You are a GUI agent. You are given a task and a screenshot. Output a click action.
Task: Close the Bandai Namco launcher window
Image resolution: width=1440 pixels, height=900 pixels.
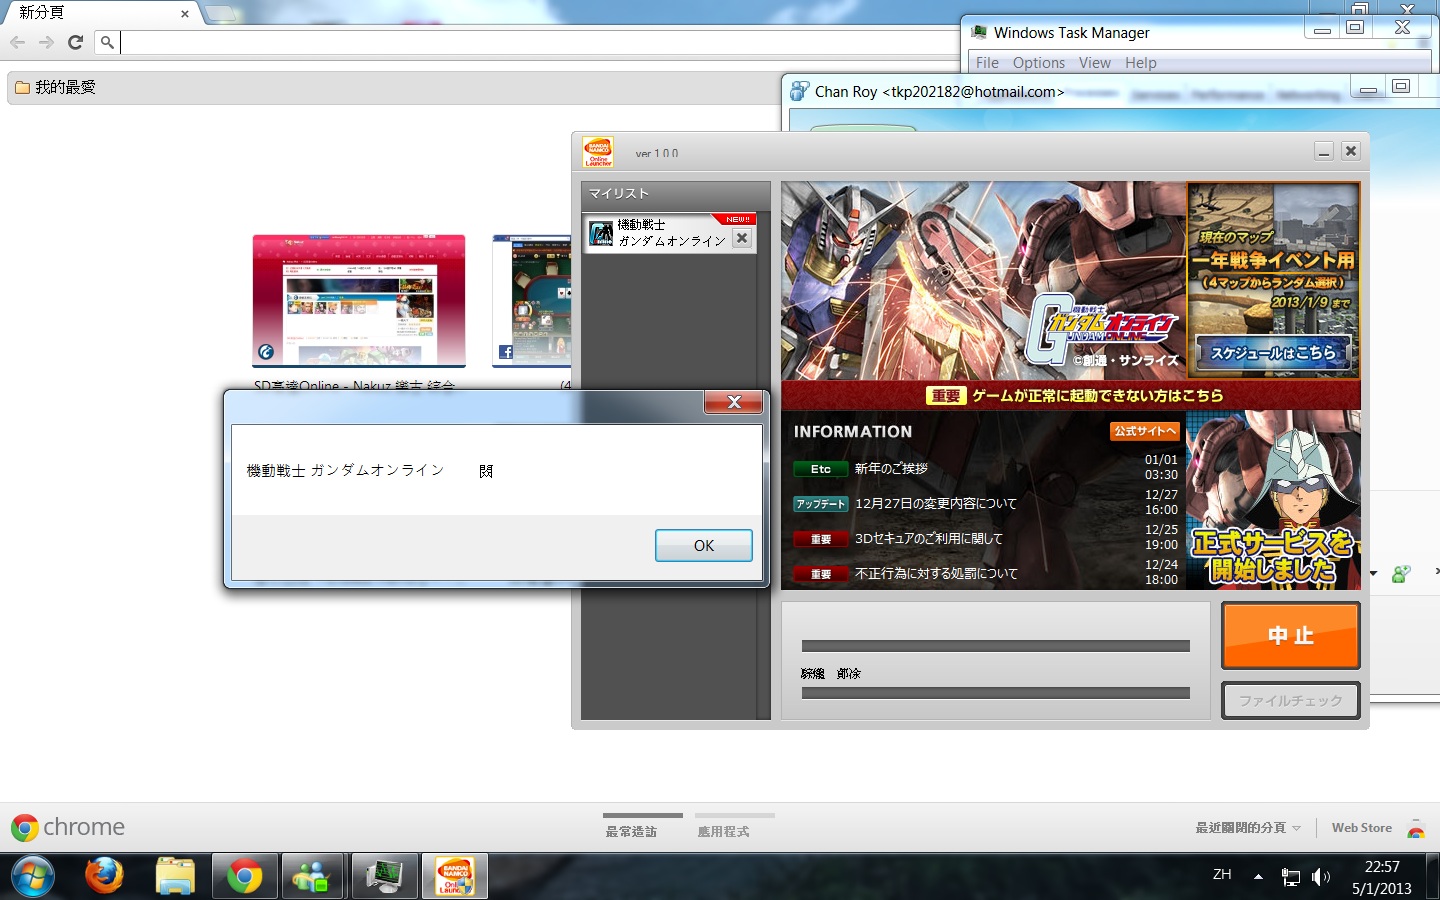coord(1351,151)
